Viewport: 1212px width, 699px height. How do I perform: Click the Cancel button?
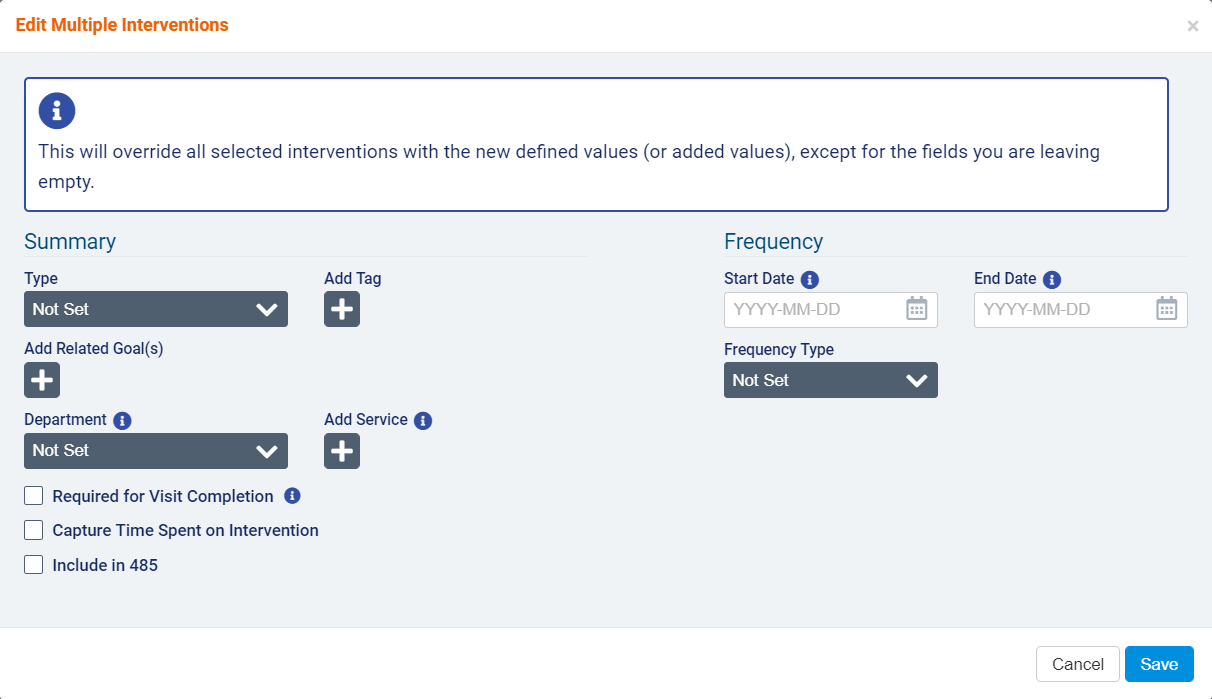[1078, 664]
